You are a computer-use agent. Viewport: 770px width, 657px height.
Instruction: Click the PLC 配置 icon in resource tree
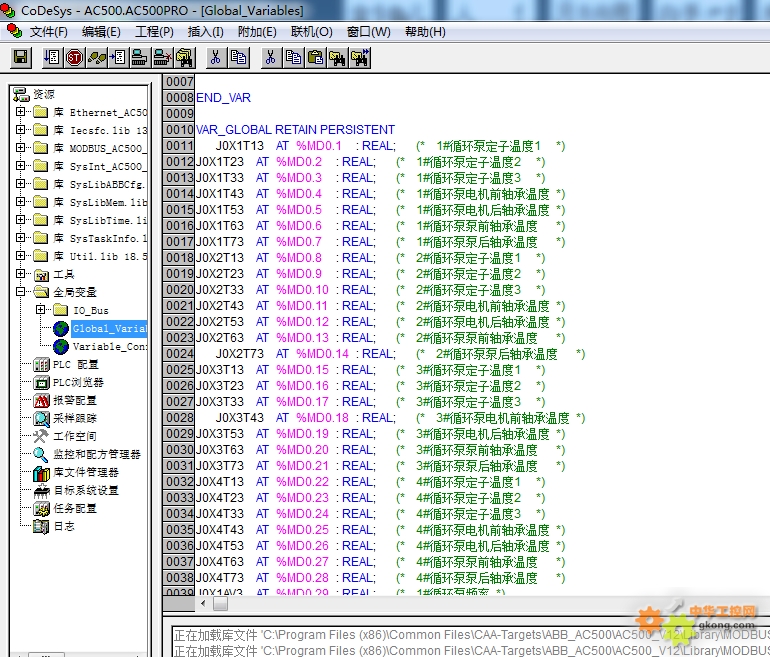click(41, 365)
